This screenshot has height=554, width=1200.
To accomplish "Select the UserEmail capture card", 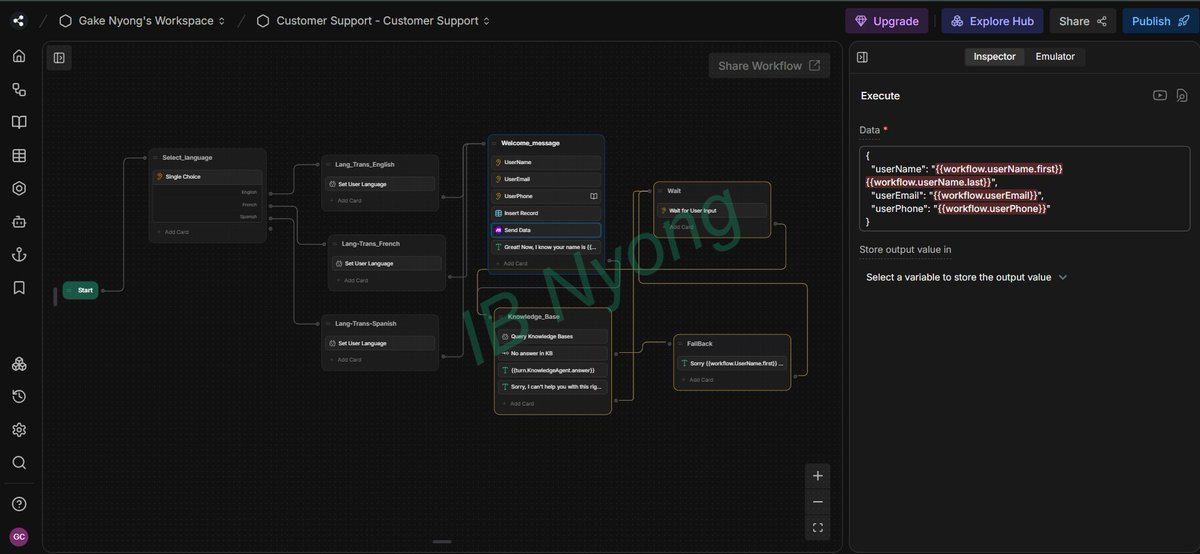I will pyautogui.click(x=547, y=179).
